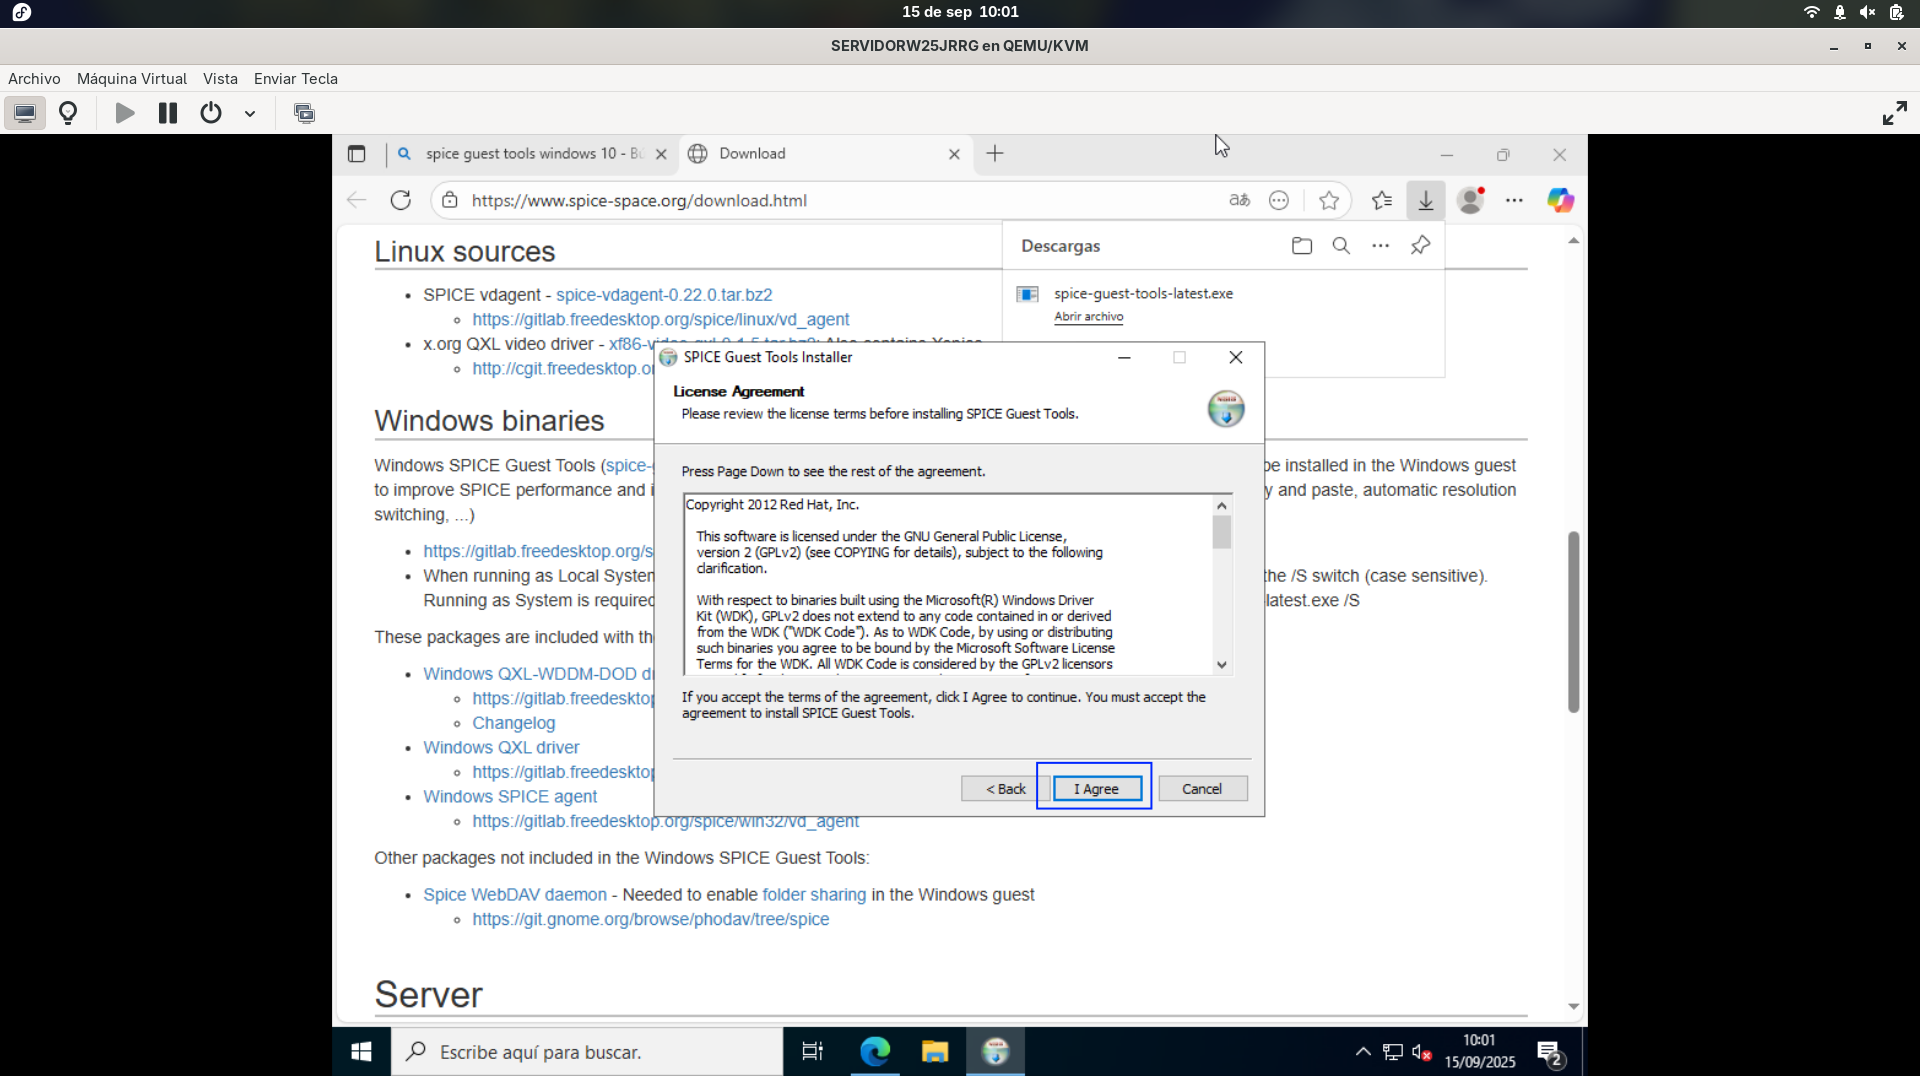The height and width of the screenshot is (1076, 1920).
Task: Open the Spice WebDAV daemon link
Action: tap(515, 894)
